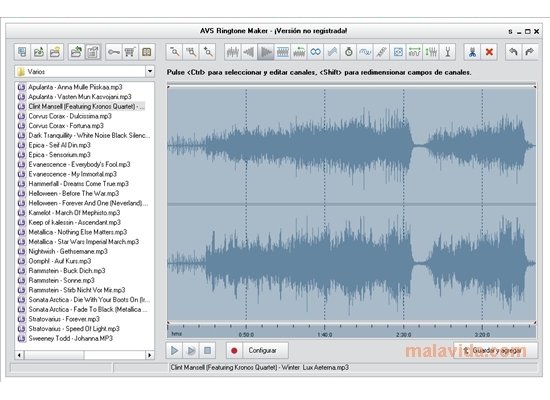Click the lower channel waveform
This screenshot has width=550, height=400.
pyautogui.click(x=351, y=262)
